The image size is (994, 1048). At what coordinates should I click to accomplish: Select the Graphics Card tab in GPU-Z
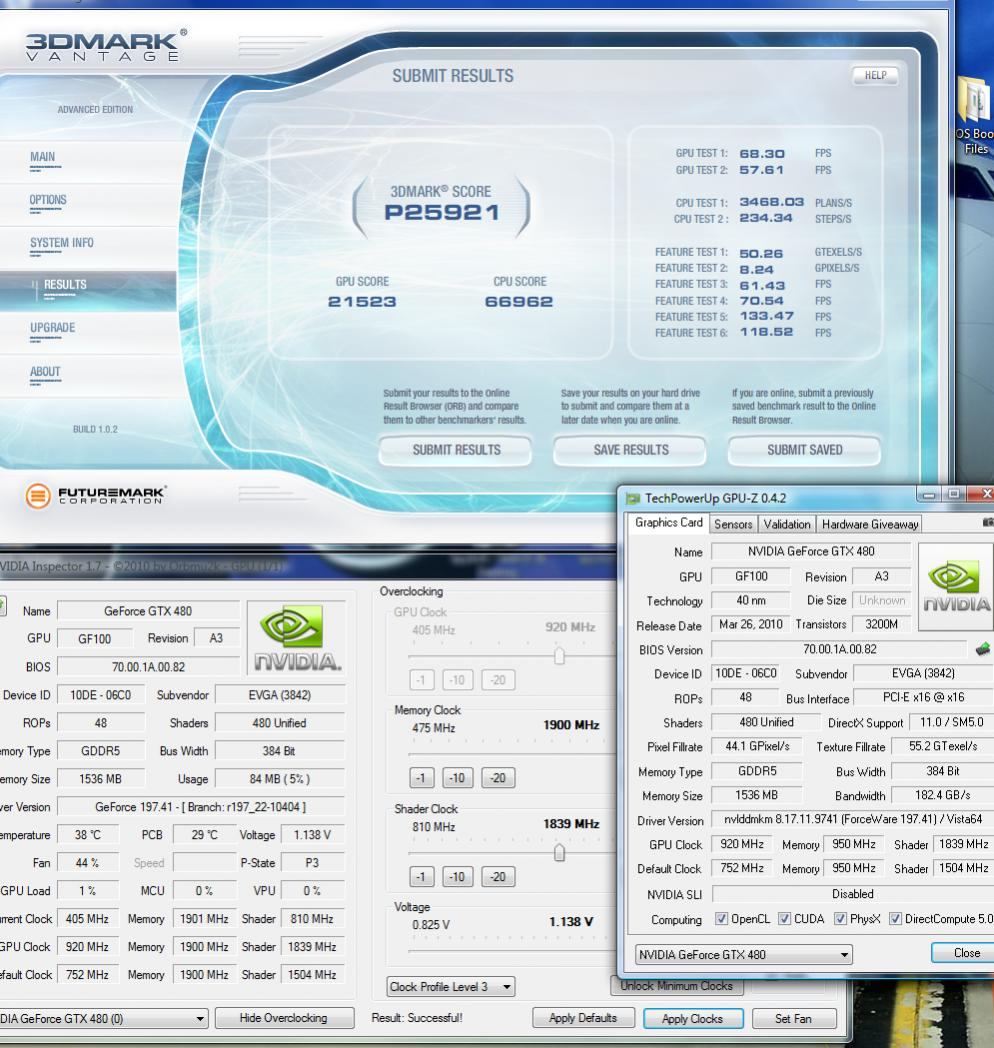coord(668,523)
